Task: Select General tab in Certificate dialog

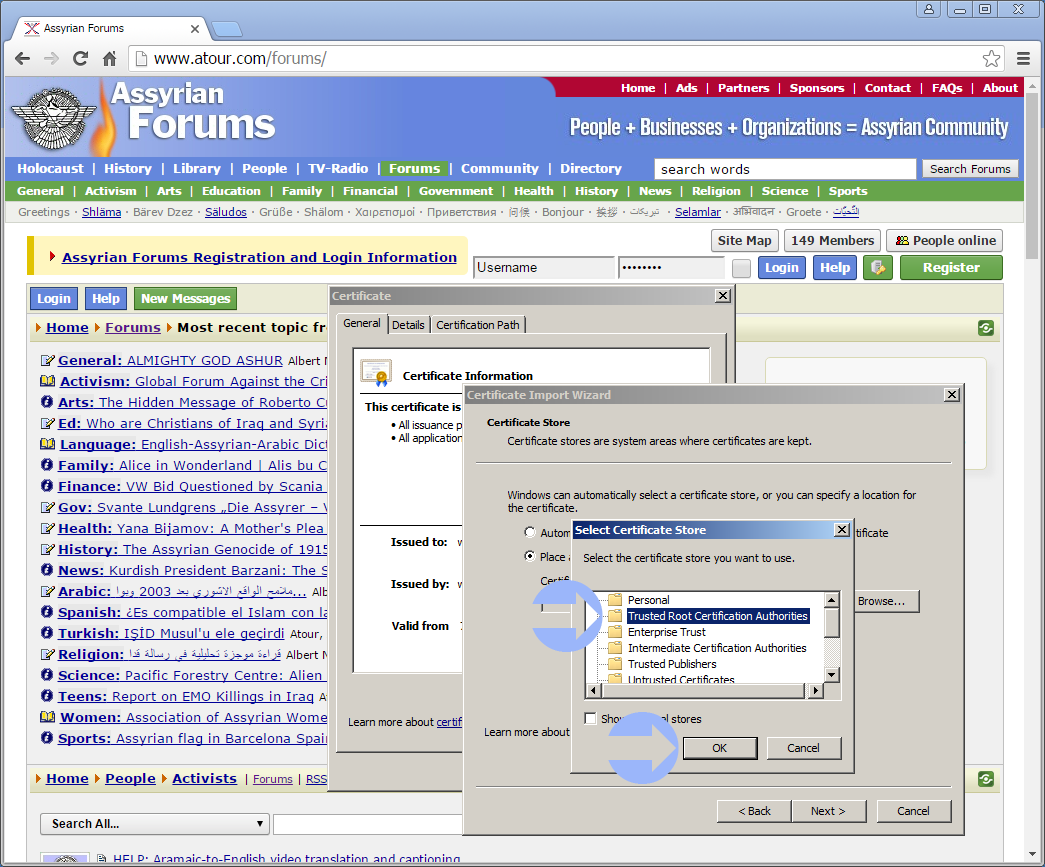Action: tap(362, 323)
